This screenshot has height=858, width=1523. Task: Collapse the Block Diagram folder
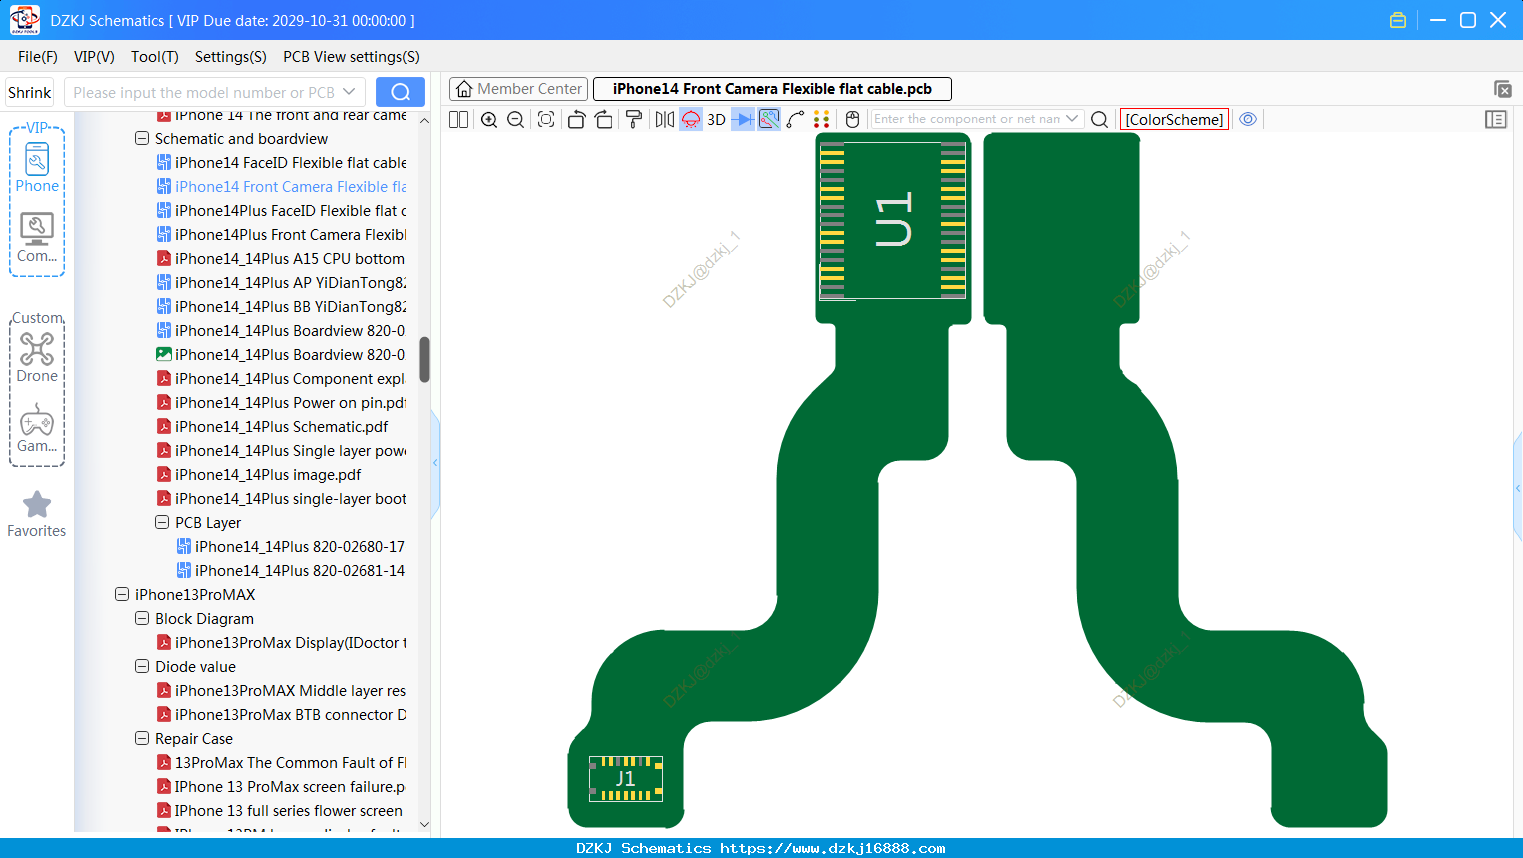pos(142,618)
